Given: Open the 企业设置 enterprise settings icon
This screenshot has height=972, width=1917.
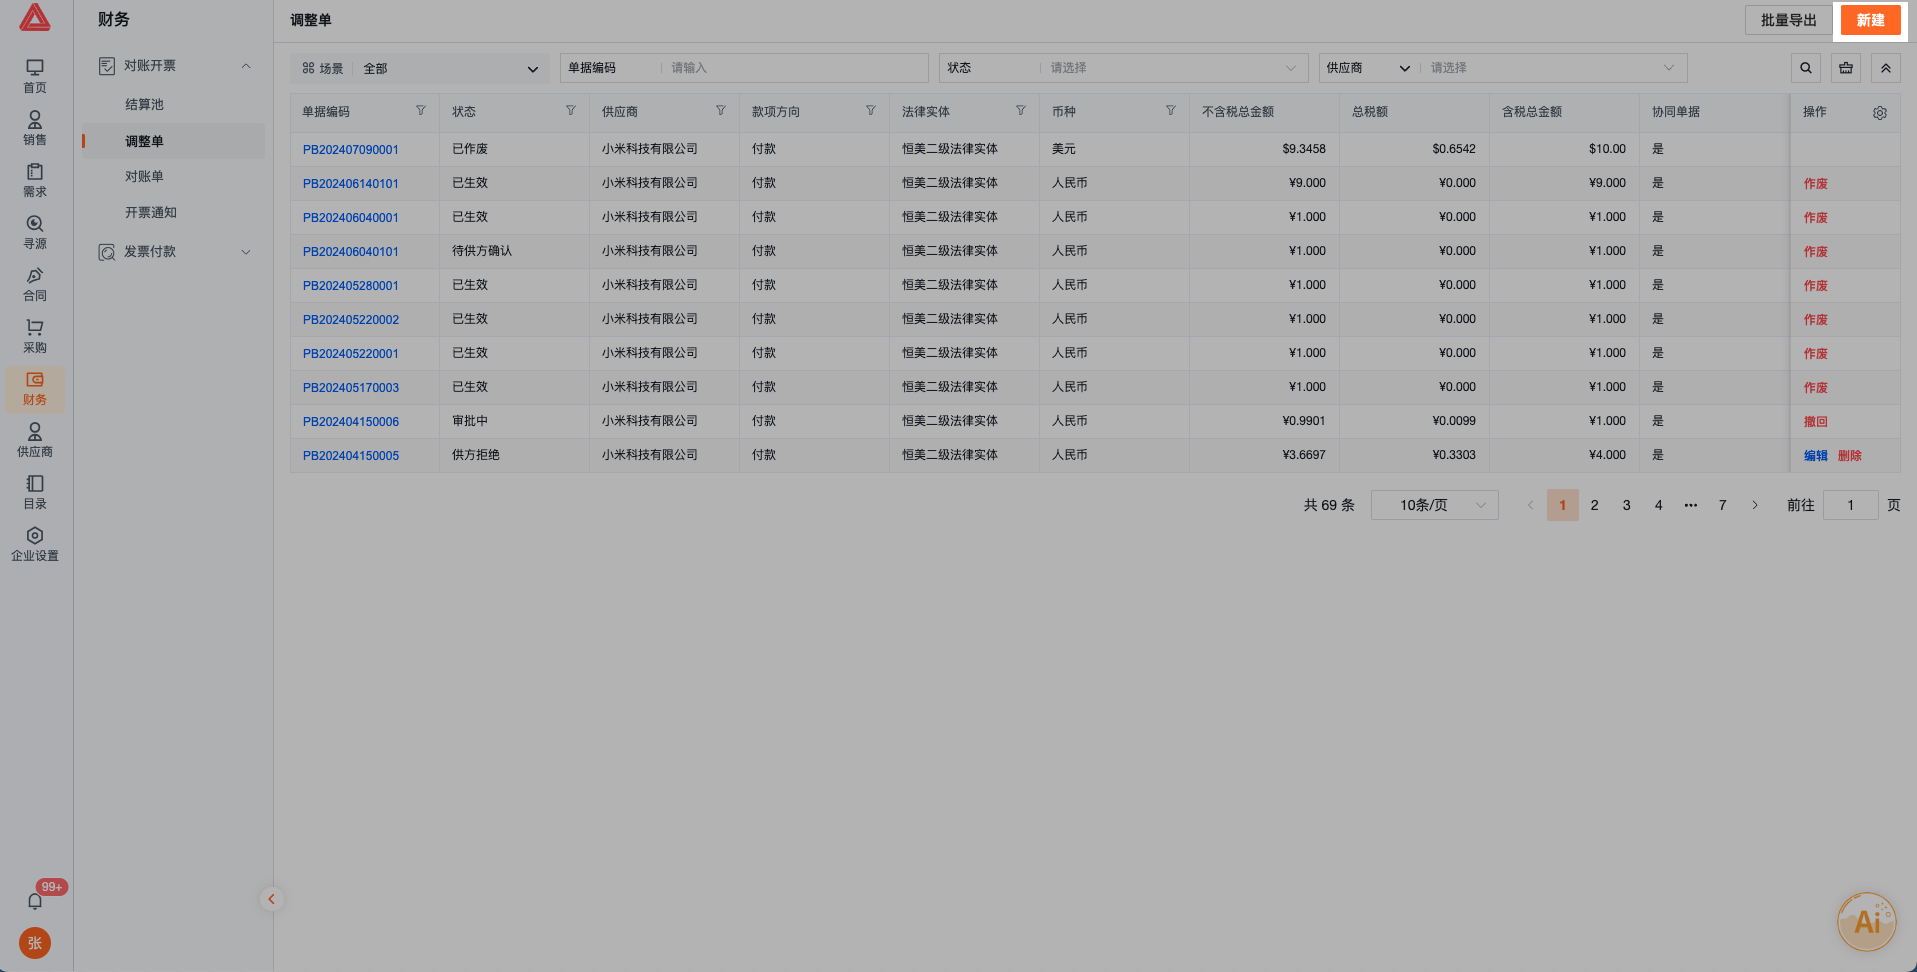Looking at the screenshot, I should click(35, 544).
